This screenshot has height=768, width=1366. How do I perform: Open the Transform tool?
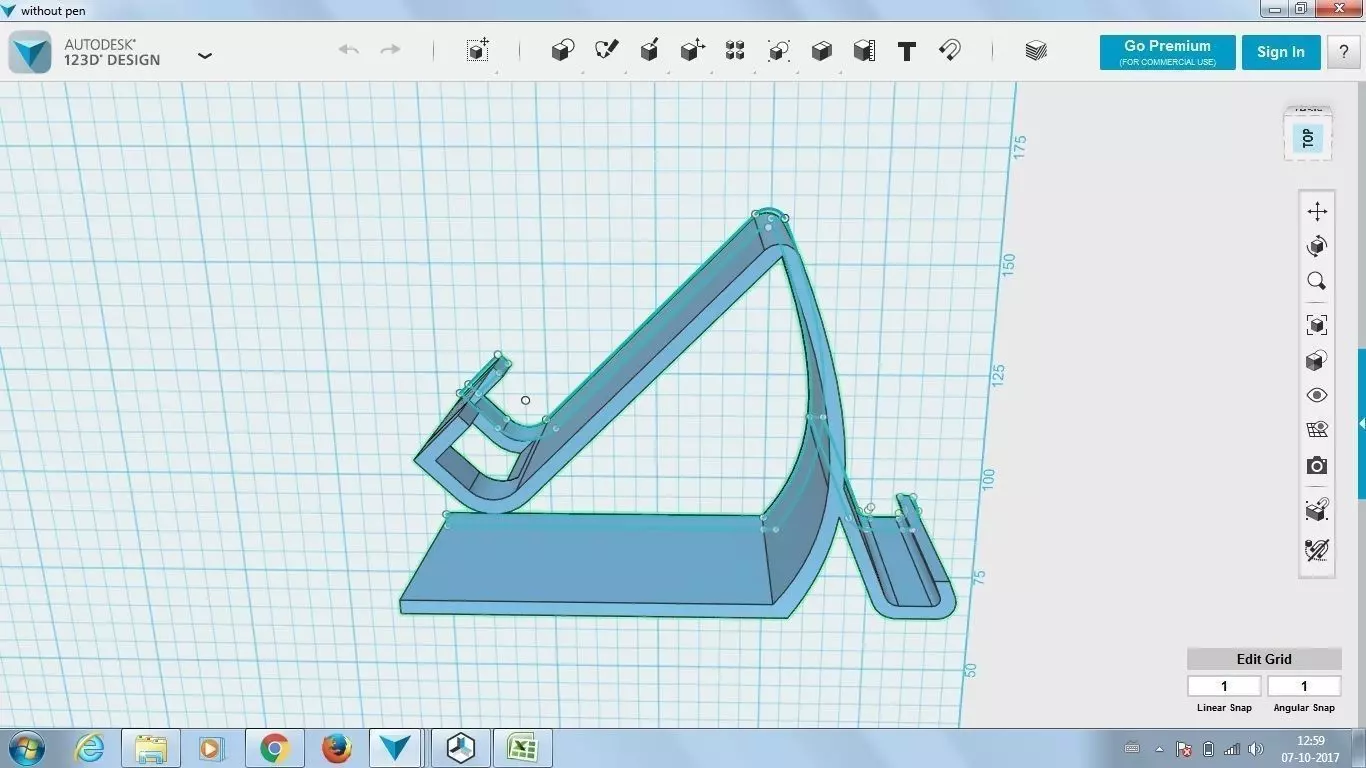tap(478, 50)
